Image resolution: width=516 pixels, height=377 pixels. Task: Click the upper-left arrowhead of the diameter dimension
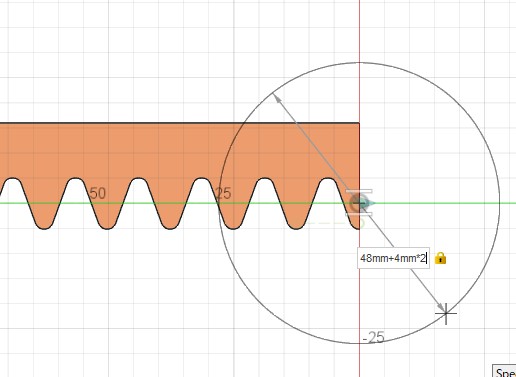click(x=276, y=97)
